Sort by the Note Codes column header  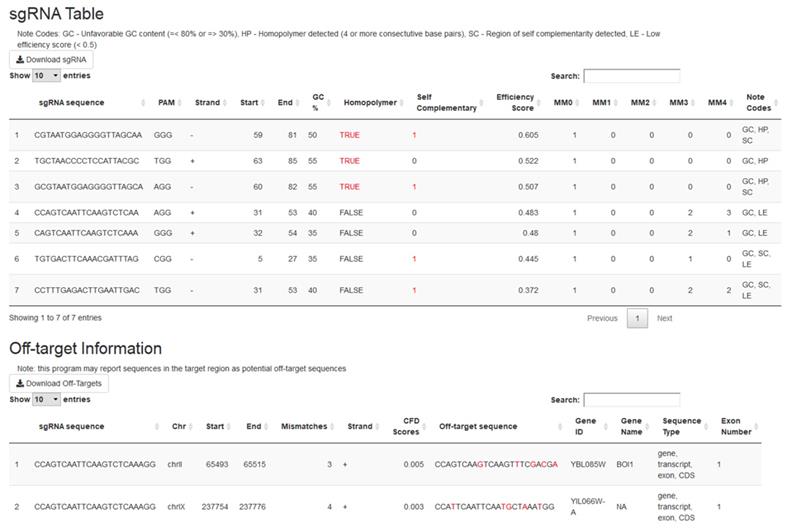(760, 102)
